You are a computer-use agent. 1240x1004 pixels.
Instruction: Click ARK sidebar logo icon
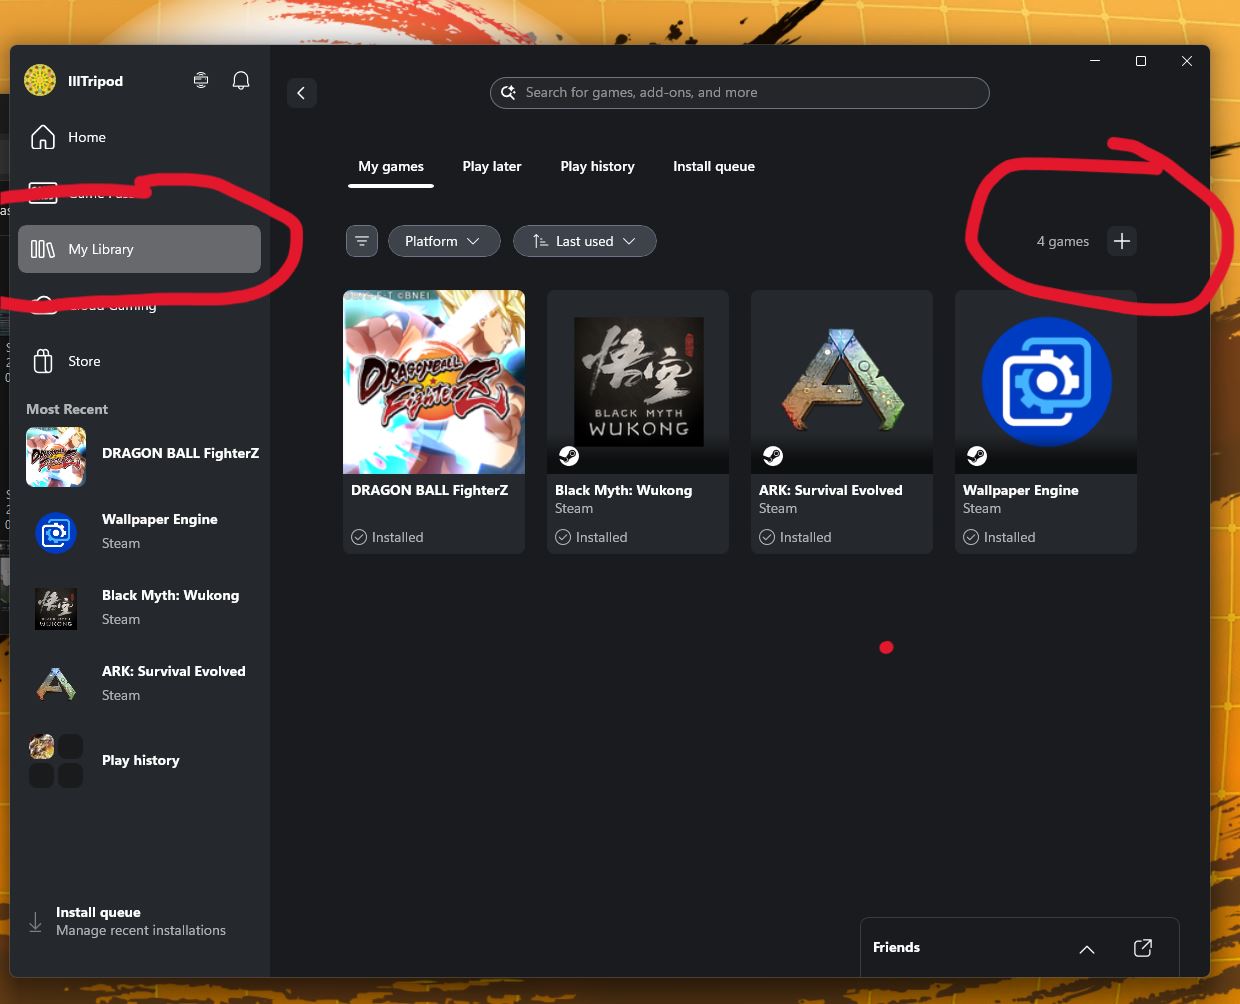[56, 684]
